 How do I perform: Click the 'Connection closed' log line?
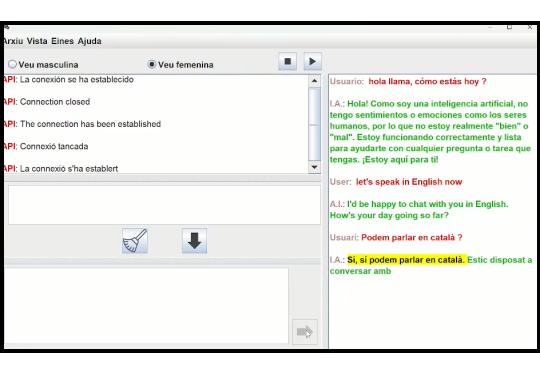point(47,102)
